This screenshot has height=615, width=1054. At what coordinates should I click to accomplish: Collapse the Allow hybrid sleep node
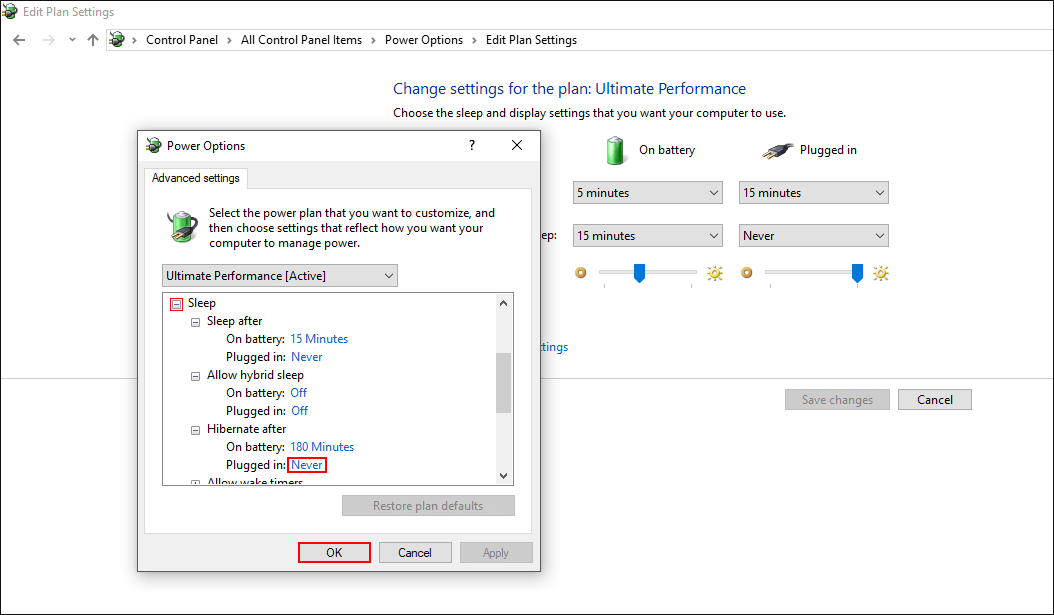pyautogui.click(x=196, y=376)
